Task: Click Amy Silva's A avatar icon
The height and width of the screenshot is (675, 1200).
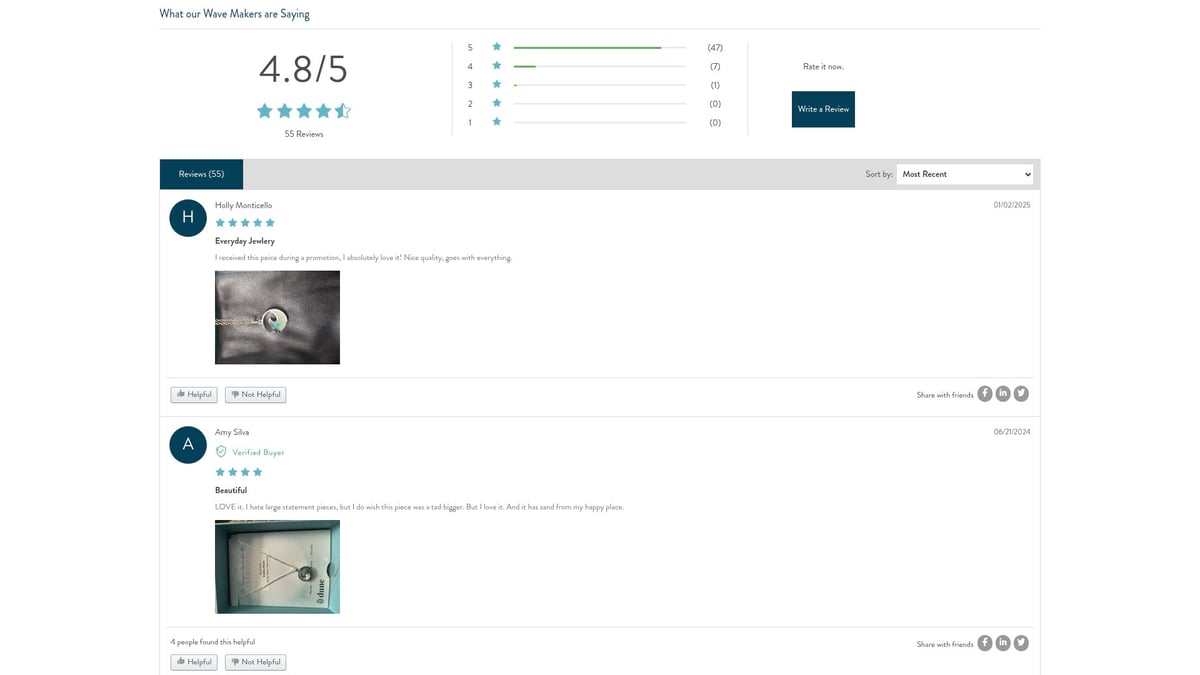Action: click(x=188, y=445)
